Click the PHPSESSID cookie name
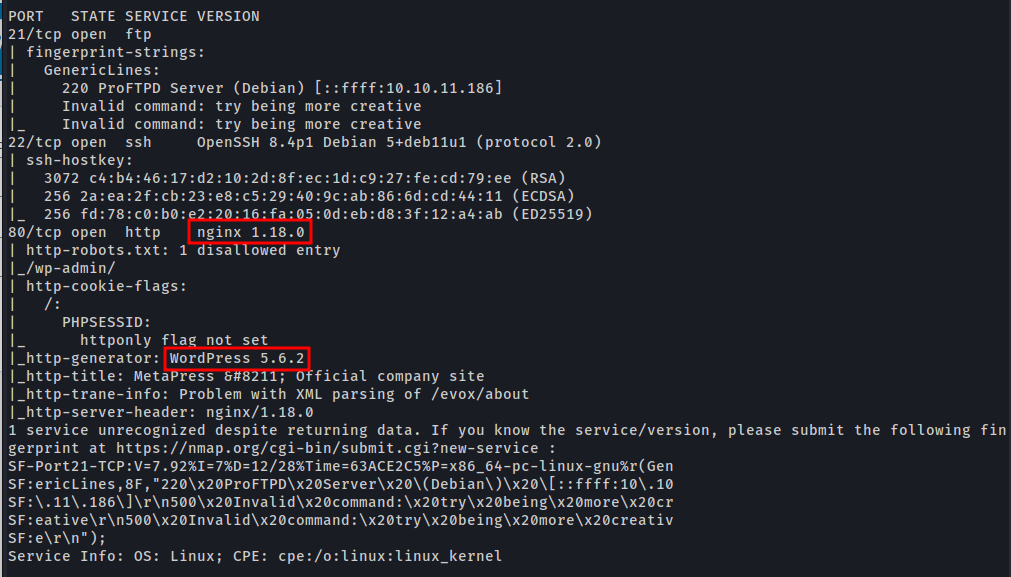Viewport: 1011px width, 577px height. [107, 322]
